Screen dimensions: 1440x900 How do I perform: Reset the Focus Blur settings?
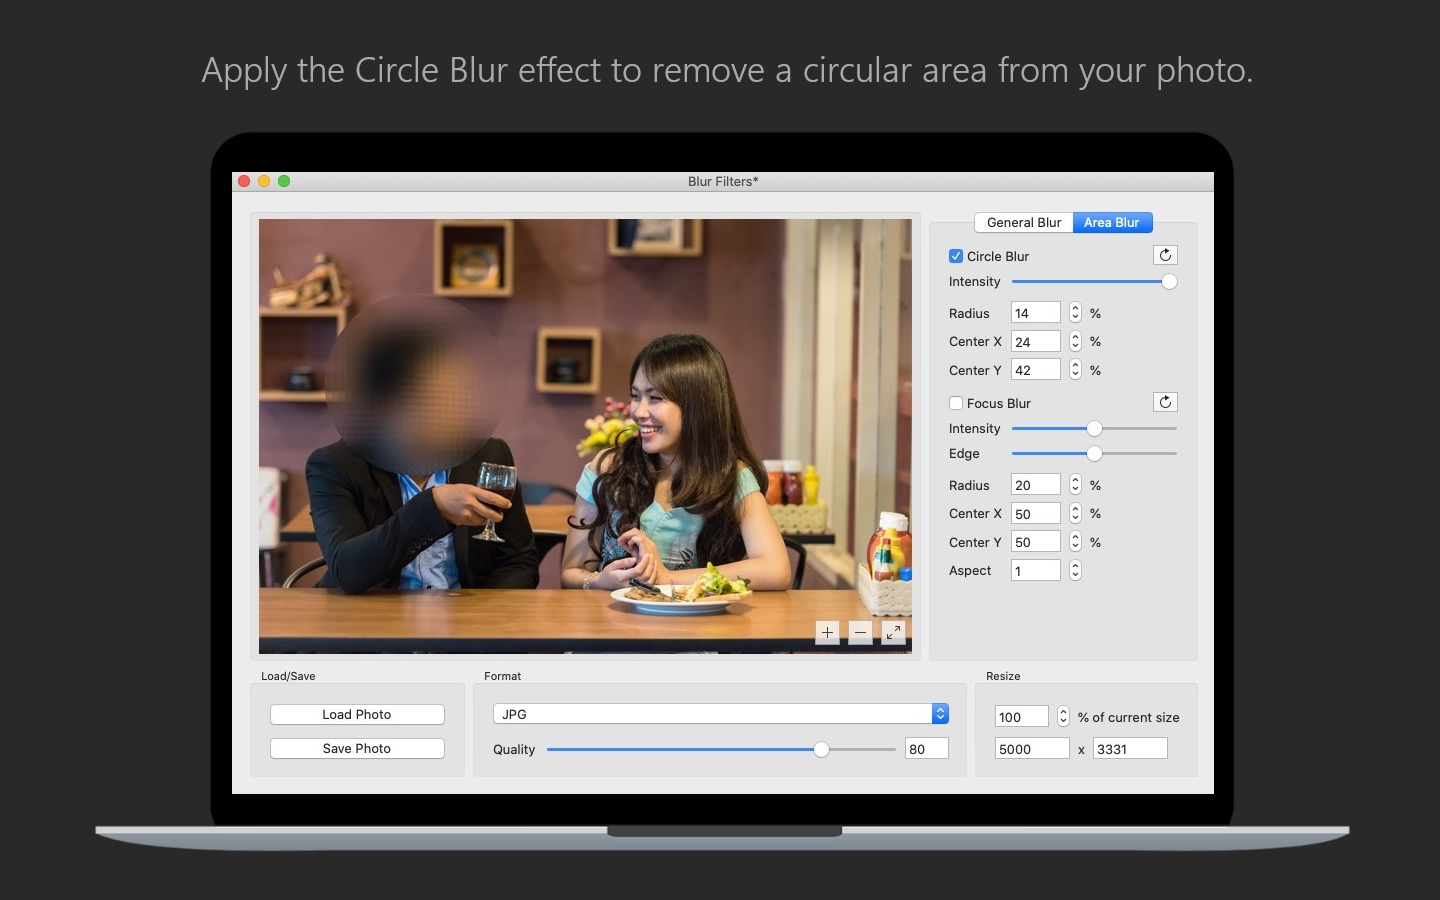pyautogui.click(x=1165, y=402)
